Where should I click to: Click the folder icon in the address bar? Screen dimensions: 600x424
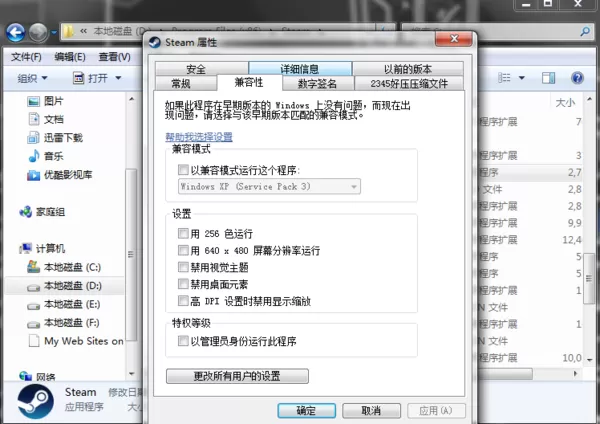click(x=68, y=31)
